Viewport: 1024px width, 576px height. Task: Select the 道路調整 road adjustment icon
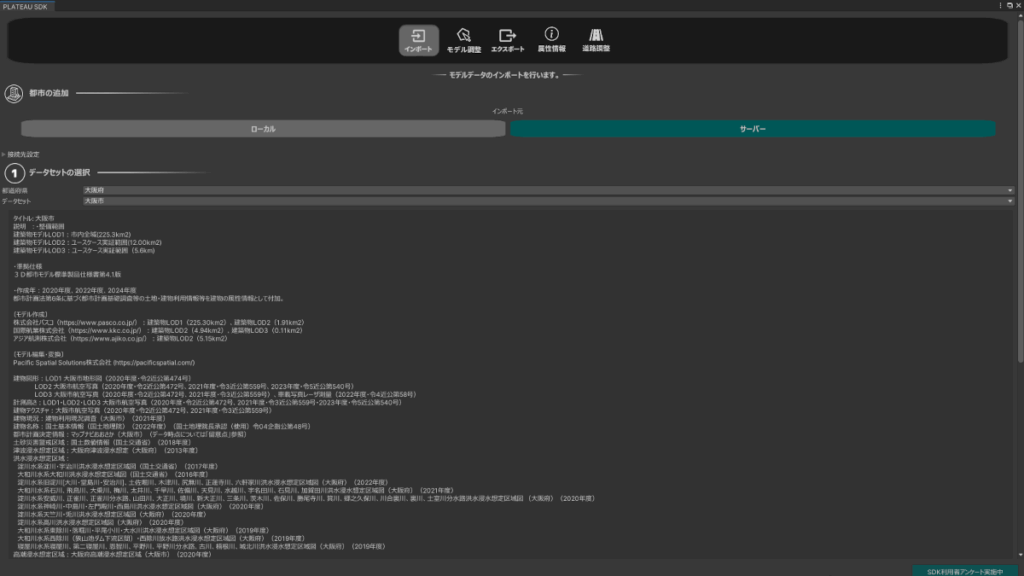(596, 40)
